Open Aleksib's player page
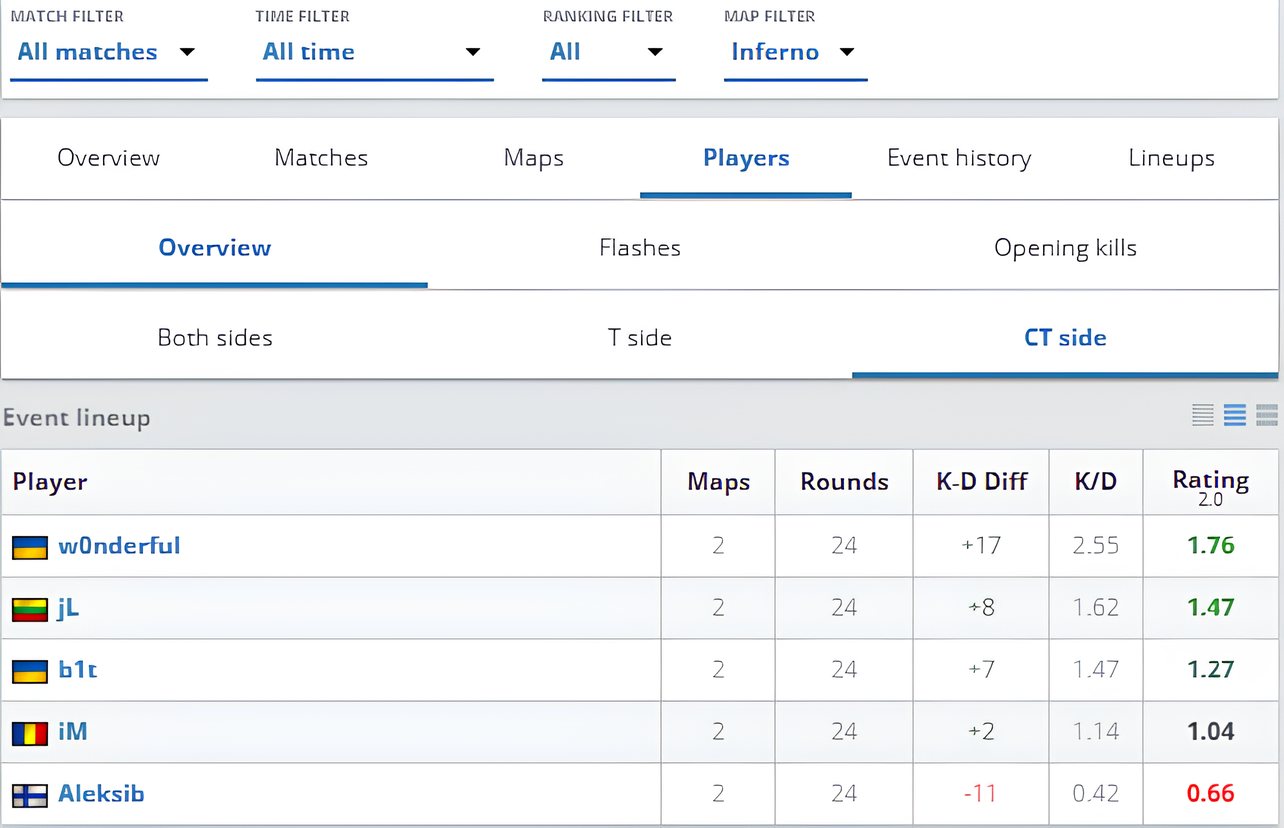 tap(101, 794)
